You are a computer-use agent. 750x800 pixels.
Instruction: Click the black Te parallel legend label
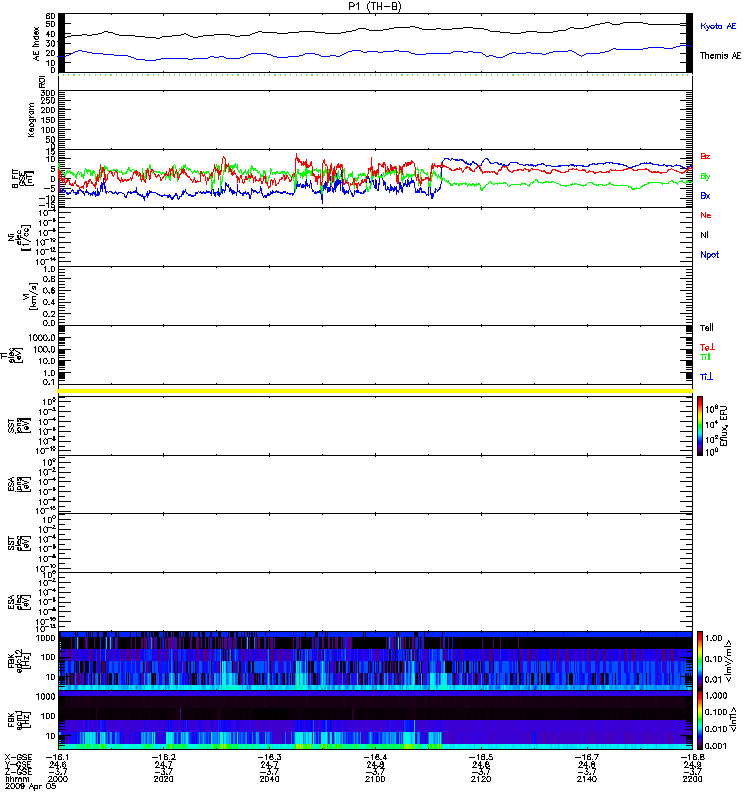[x=707, y=328]
